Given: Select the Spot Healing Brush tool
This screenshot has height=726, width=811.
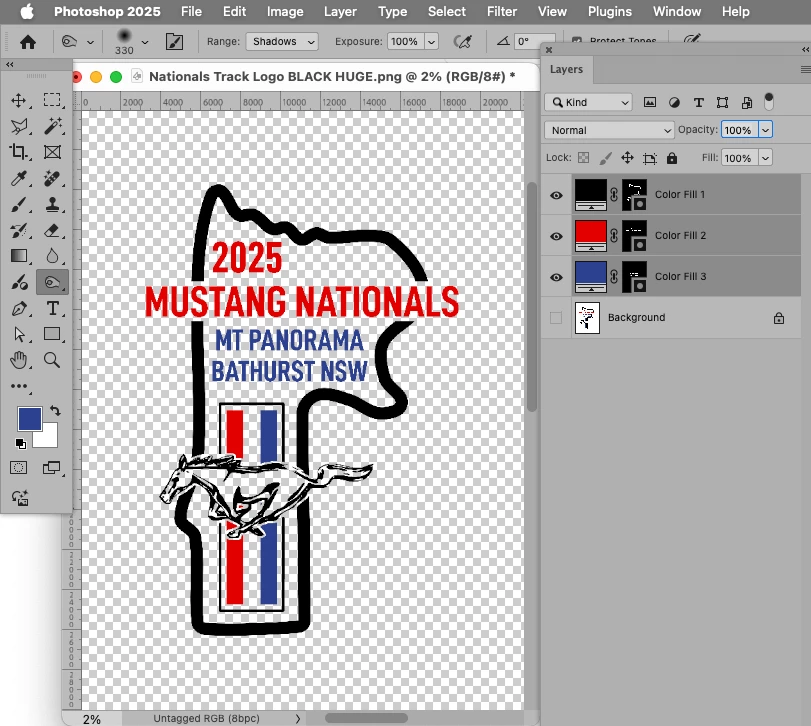Looking at the screenshot, I should tap(52, 178).
